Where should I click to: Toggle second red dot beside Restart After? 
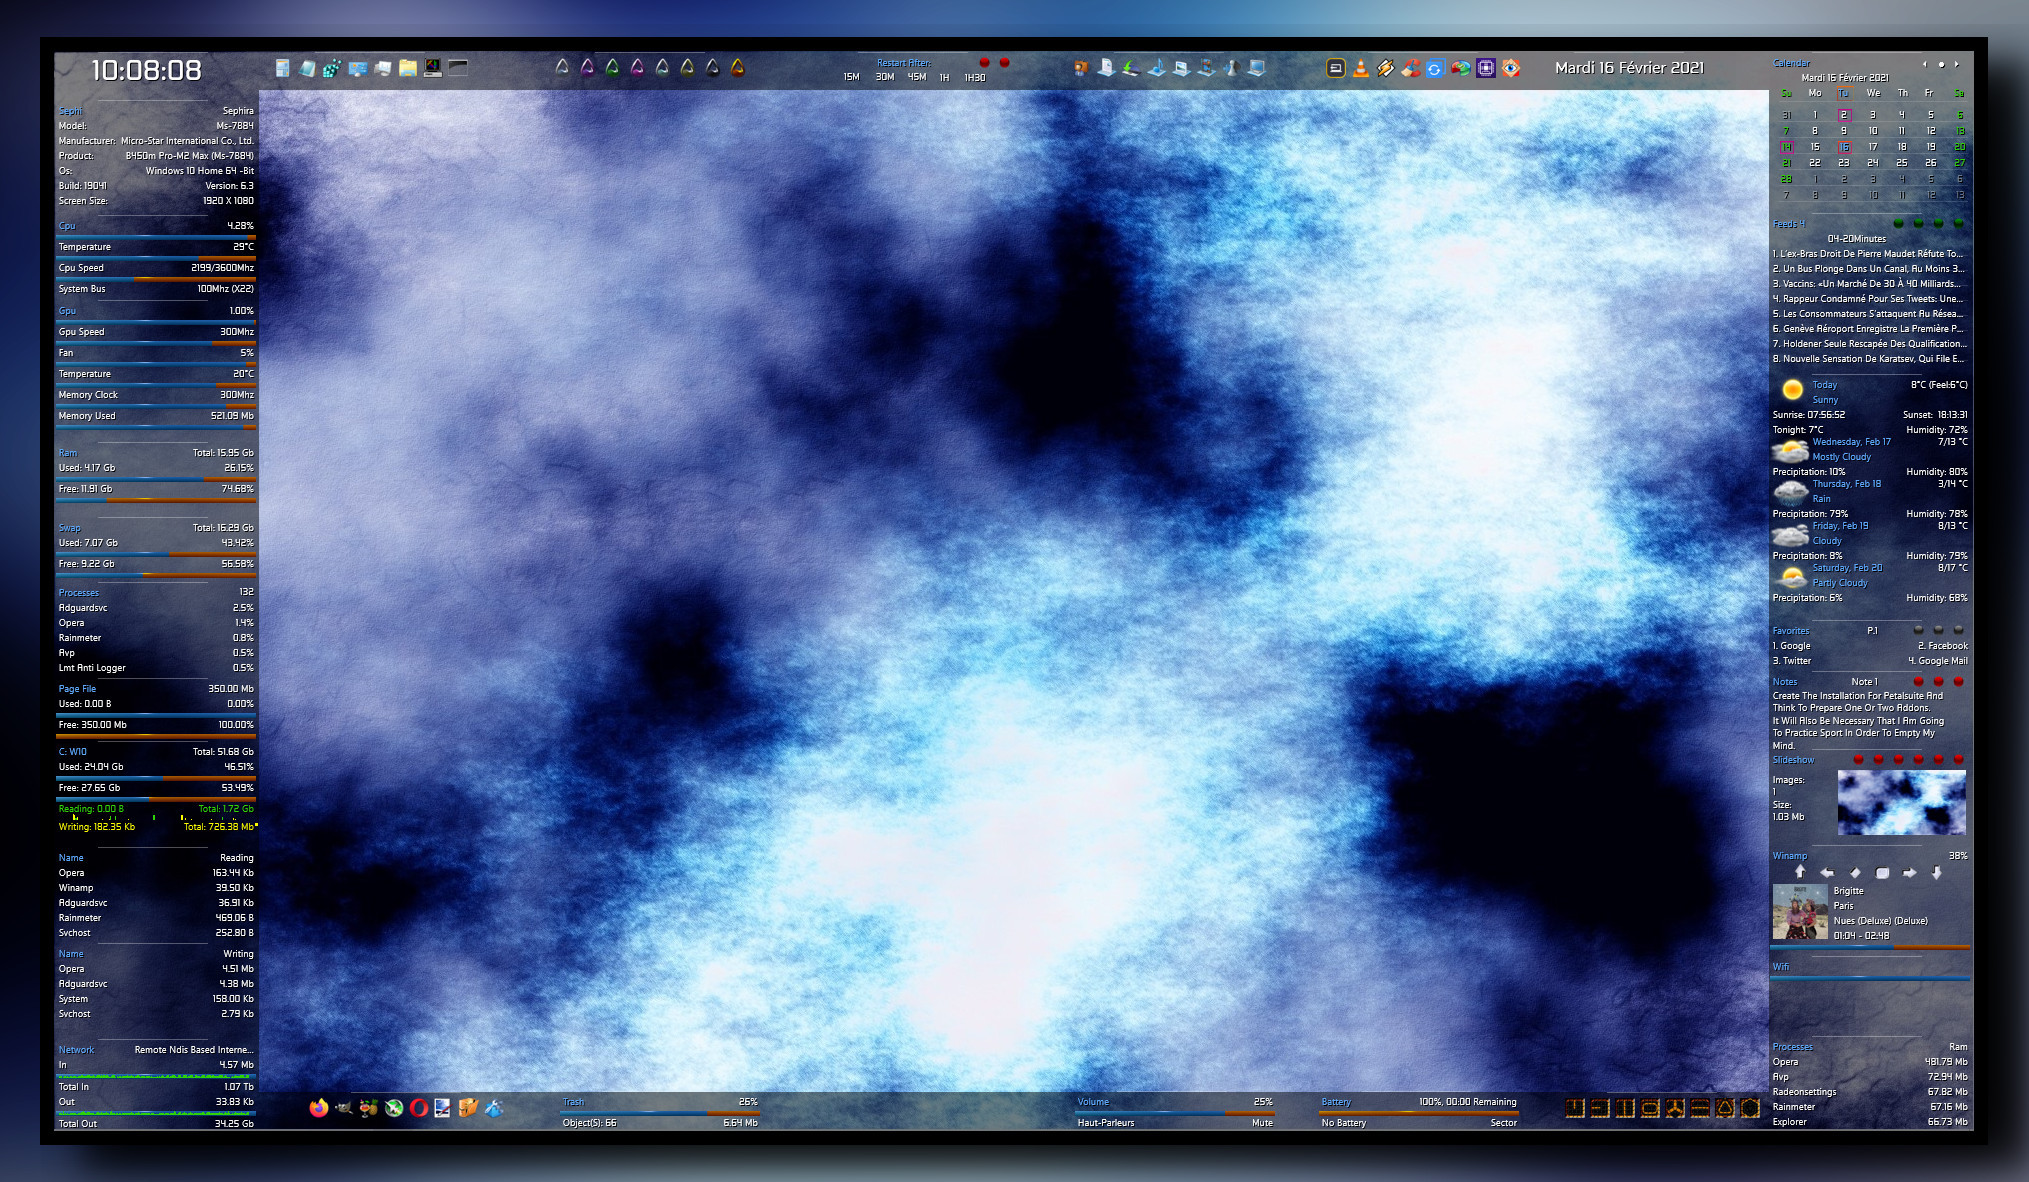[1005, 63]
